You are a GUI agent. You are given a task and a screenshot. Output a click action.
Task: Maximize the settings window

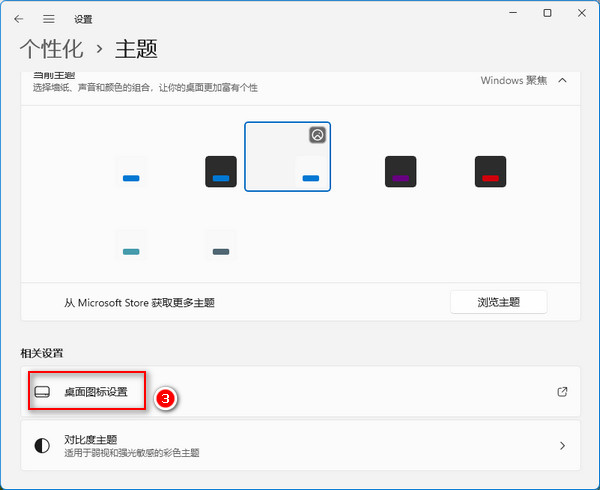[547, 13]
